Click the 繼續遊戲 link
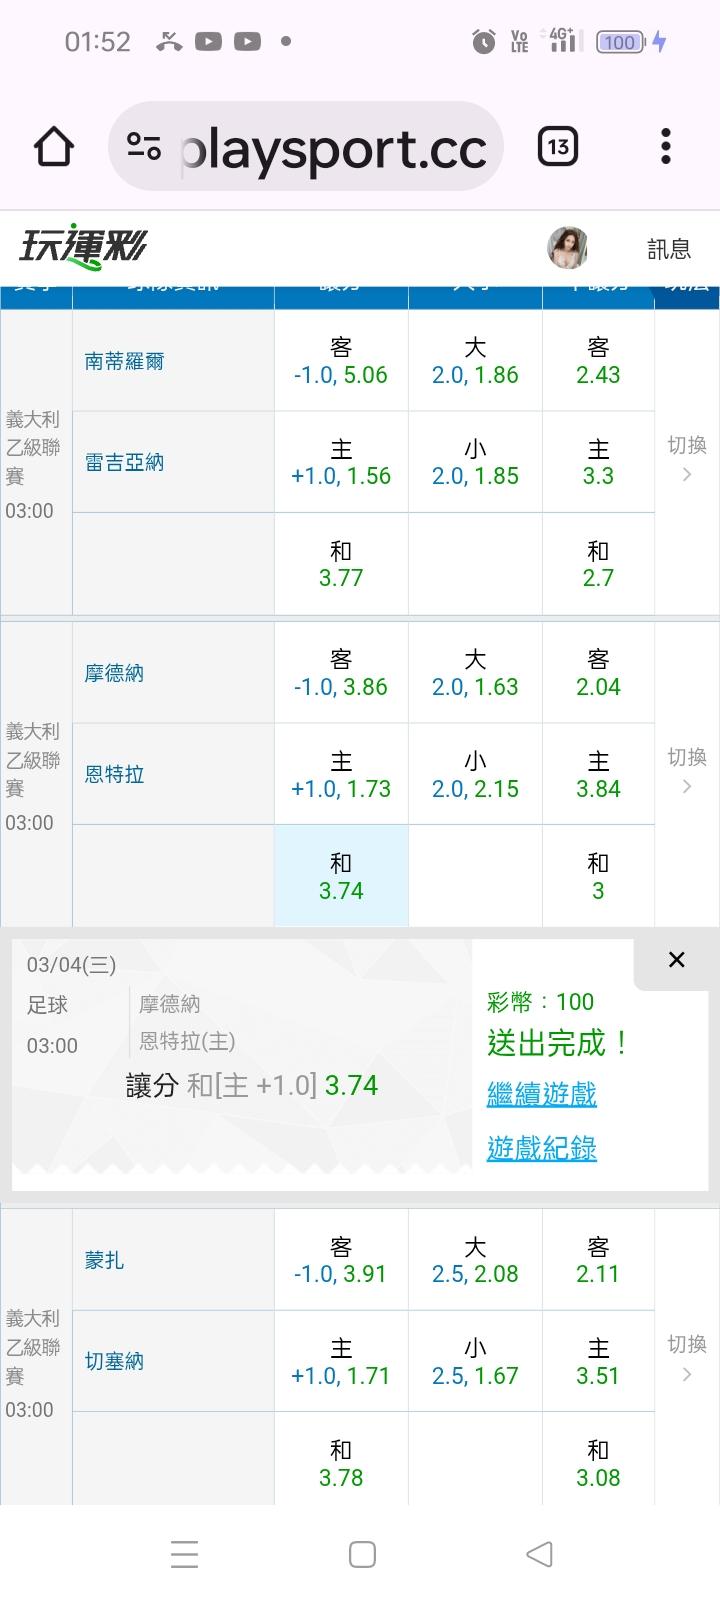This screenshot has height=1604, width=720. [x=541, y=1094]
